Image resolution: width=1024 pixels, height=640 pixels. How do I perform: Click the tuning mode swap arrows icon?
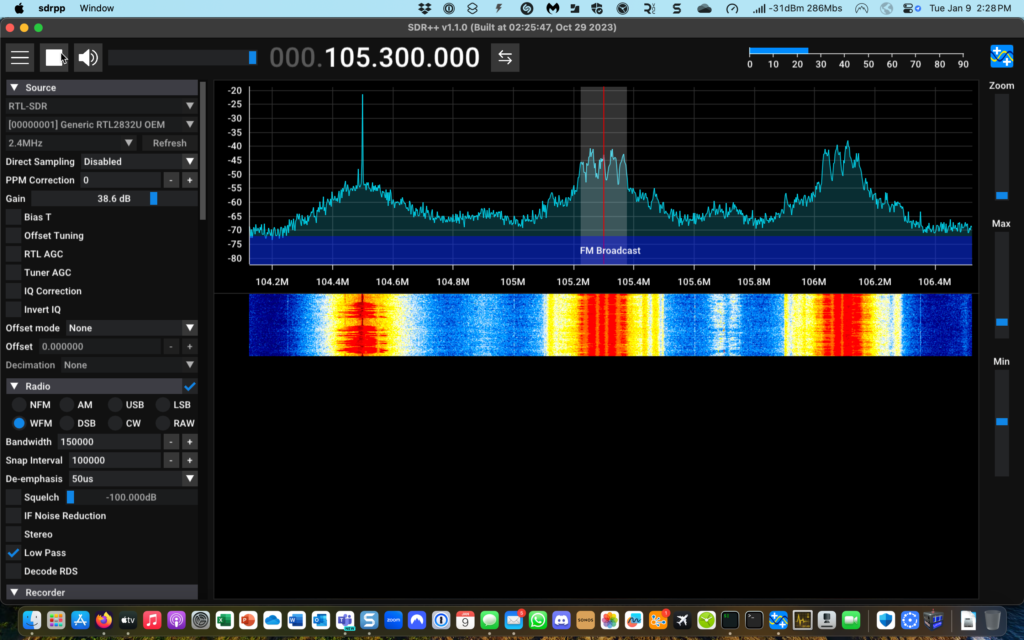point(505,57)
